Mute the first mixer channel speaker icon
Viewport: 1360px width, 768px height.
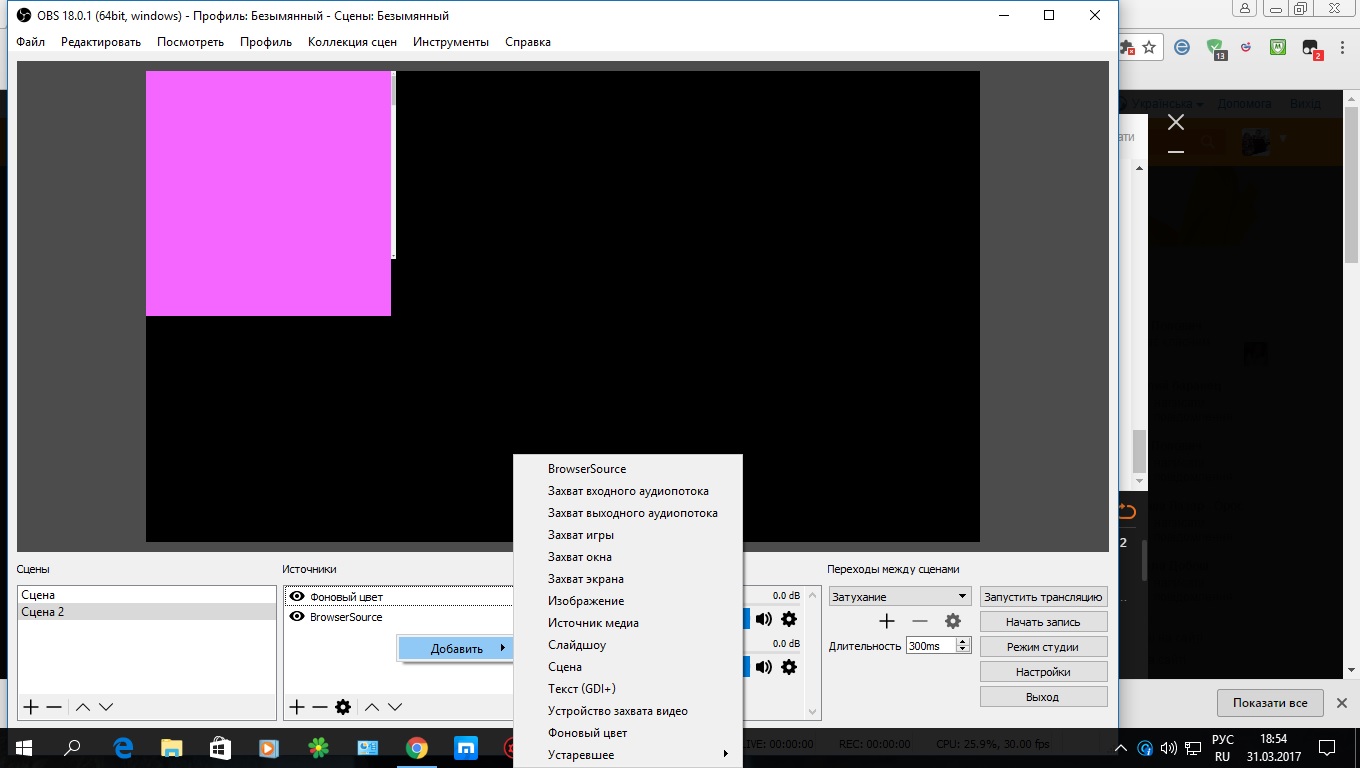click(764, 620)
